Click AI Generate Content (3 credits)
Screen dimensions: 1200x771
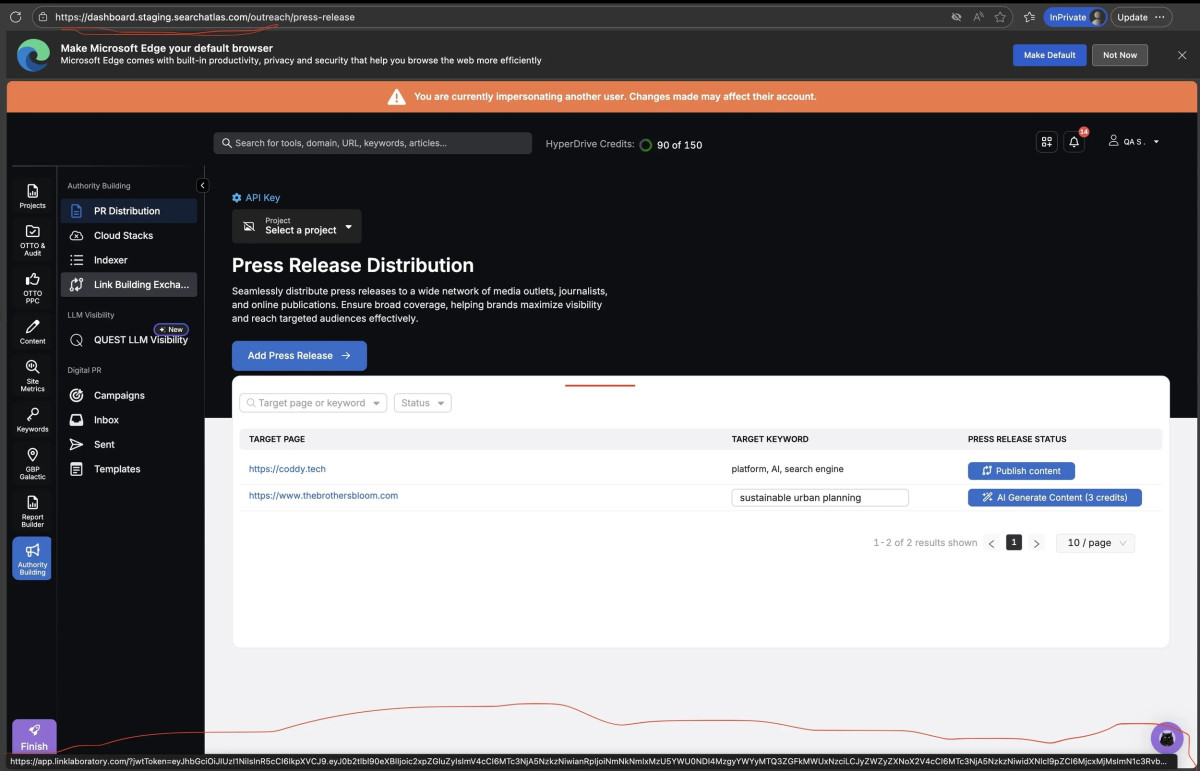point(1054,497)
